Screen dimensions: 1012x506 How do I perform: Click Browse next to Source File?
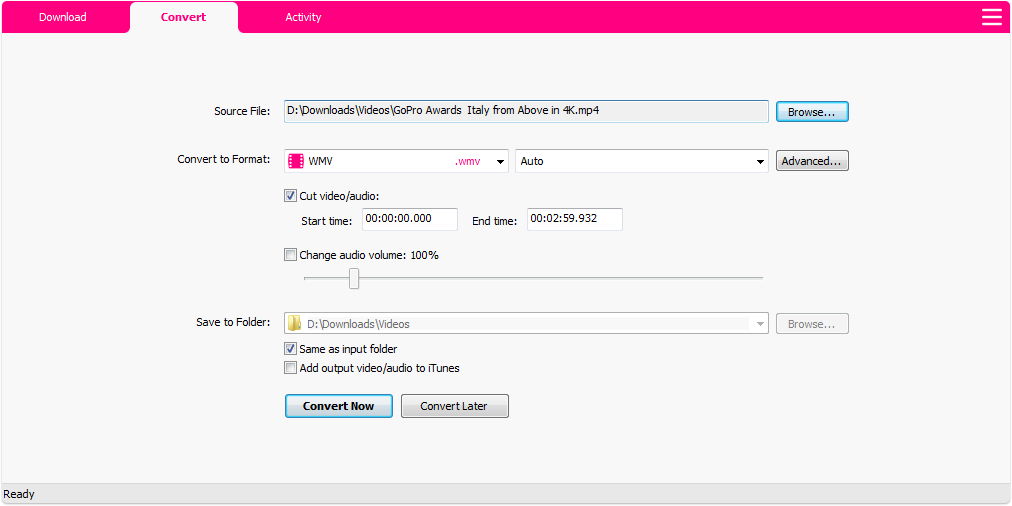(811, 112)
